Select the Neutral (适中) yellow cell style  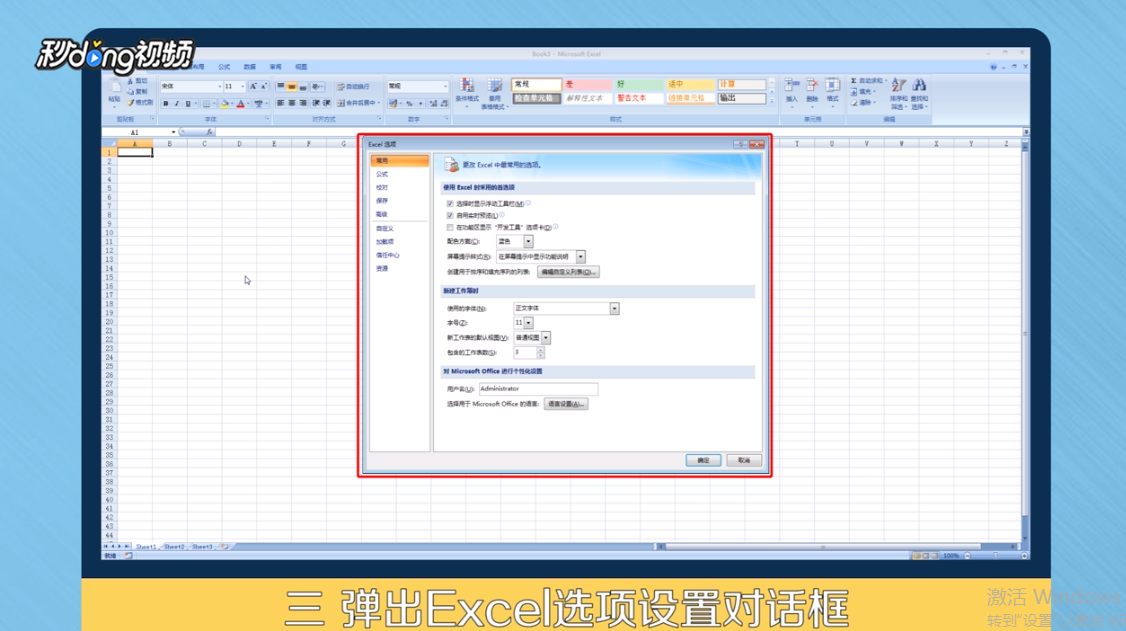pos(689,85)
